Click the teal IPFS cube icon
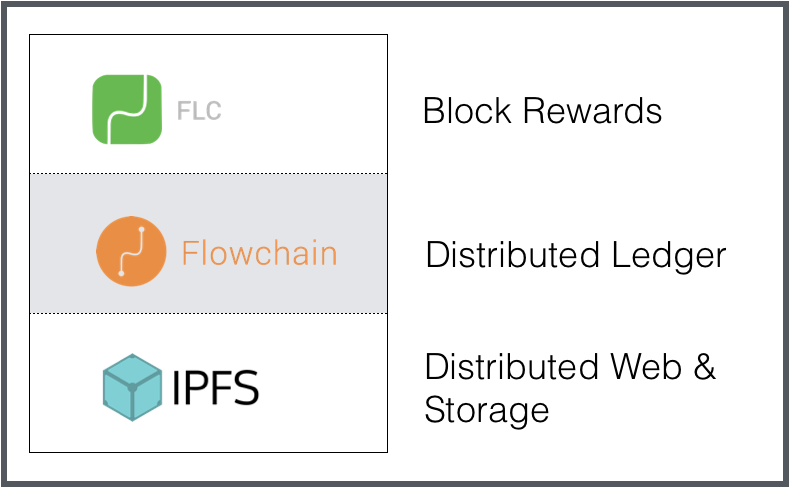 pos(132,386)
